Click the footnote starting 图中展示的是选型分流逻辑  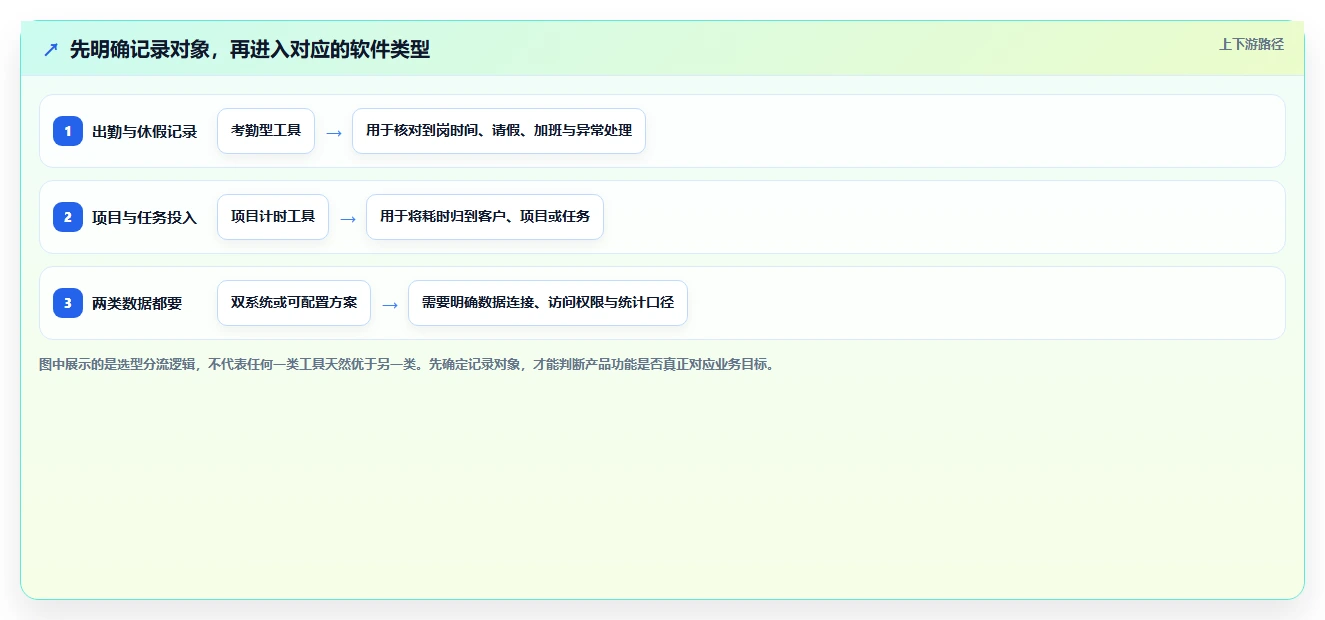pos(407,364)
